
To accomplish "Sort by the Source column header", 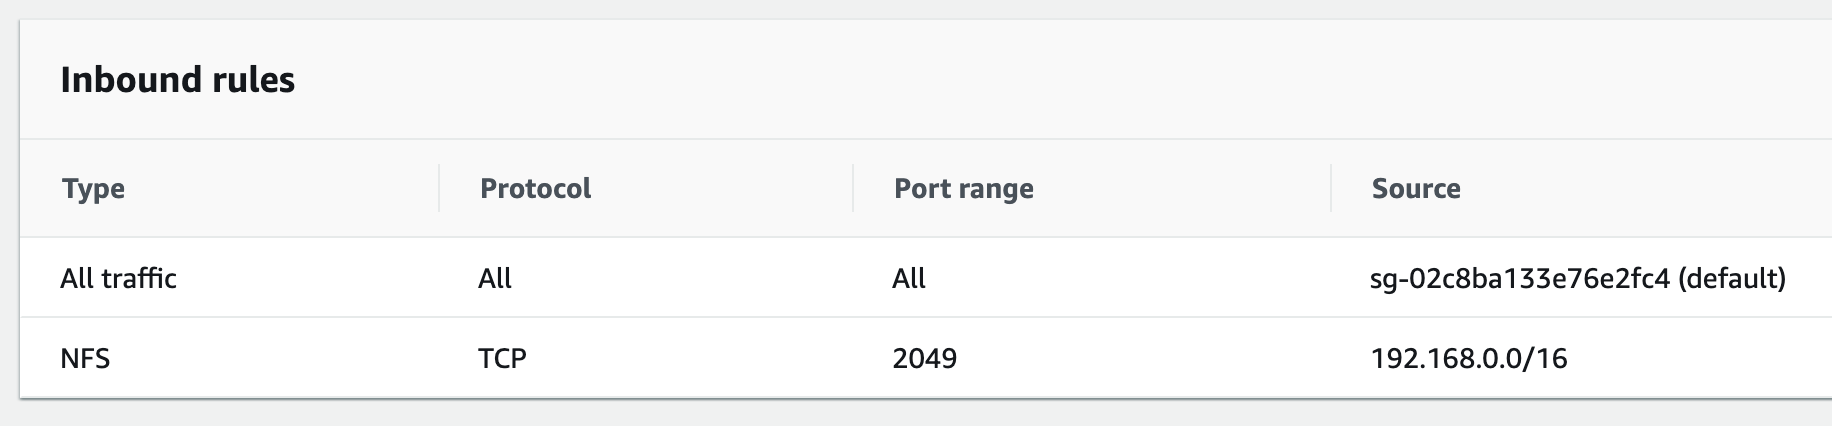I will 1416,189.
